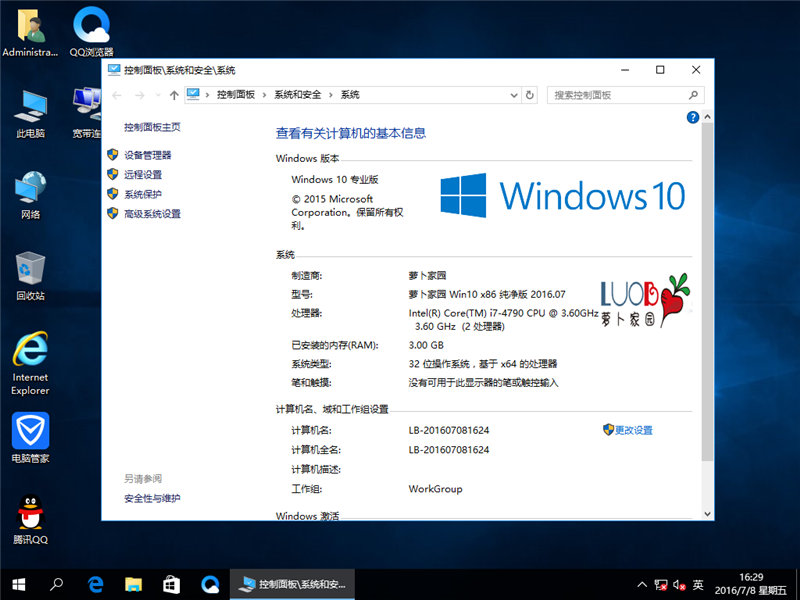This screenshot has height=600, width=800.
Task: Click the Windows Start button
Action: coord(19,584)
